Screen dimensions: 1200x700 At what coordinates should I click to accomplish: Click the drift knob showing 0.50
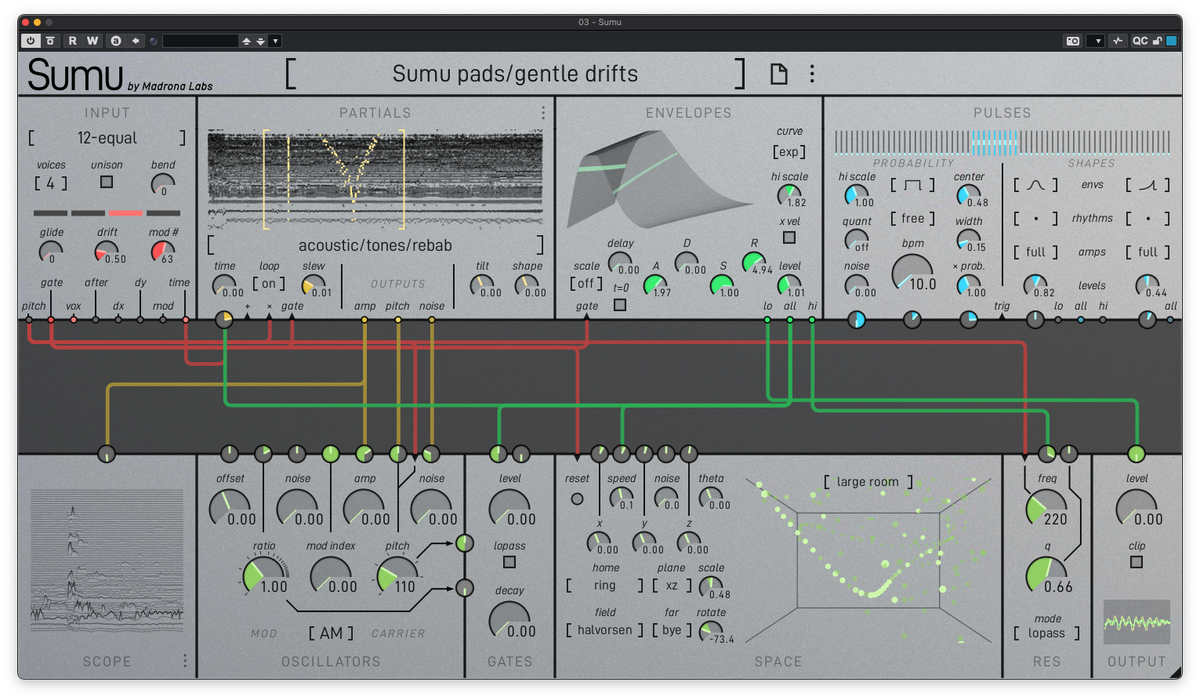[107, 252]
